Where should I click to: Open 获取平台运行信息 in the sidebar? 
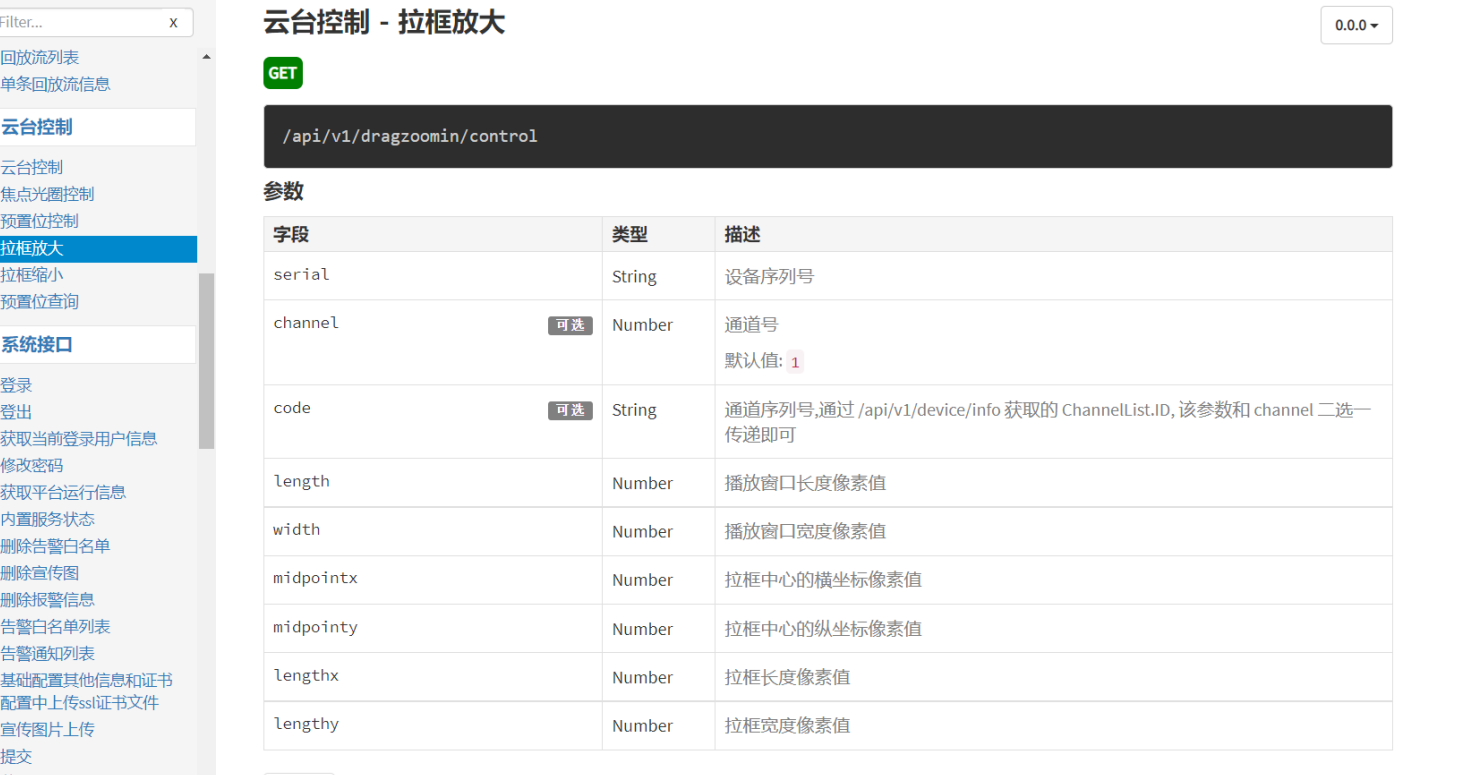point(63,493)
